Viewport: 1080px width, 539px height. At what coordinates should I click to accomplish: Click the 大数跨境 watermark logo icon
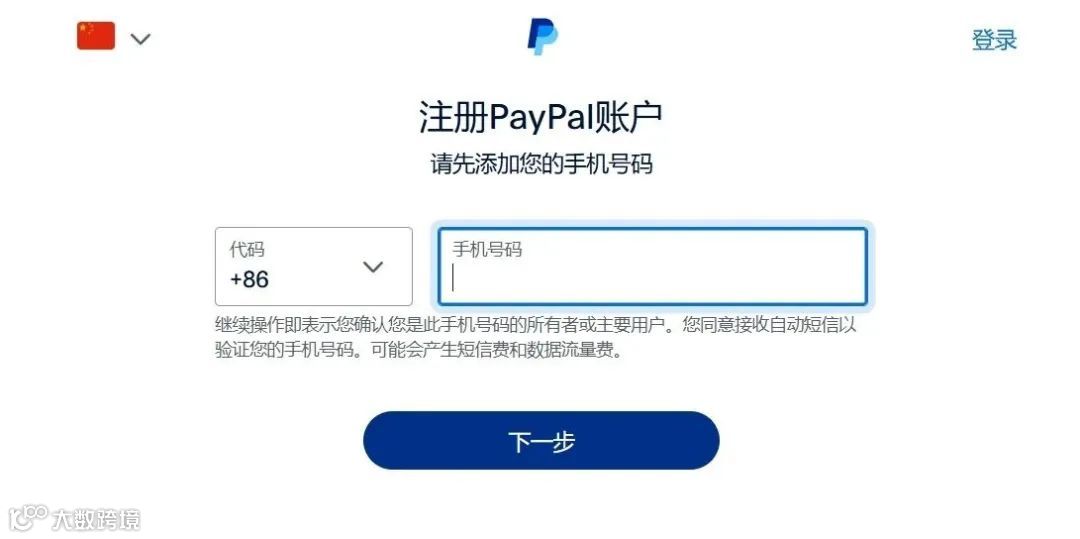[x=28, y=518]
